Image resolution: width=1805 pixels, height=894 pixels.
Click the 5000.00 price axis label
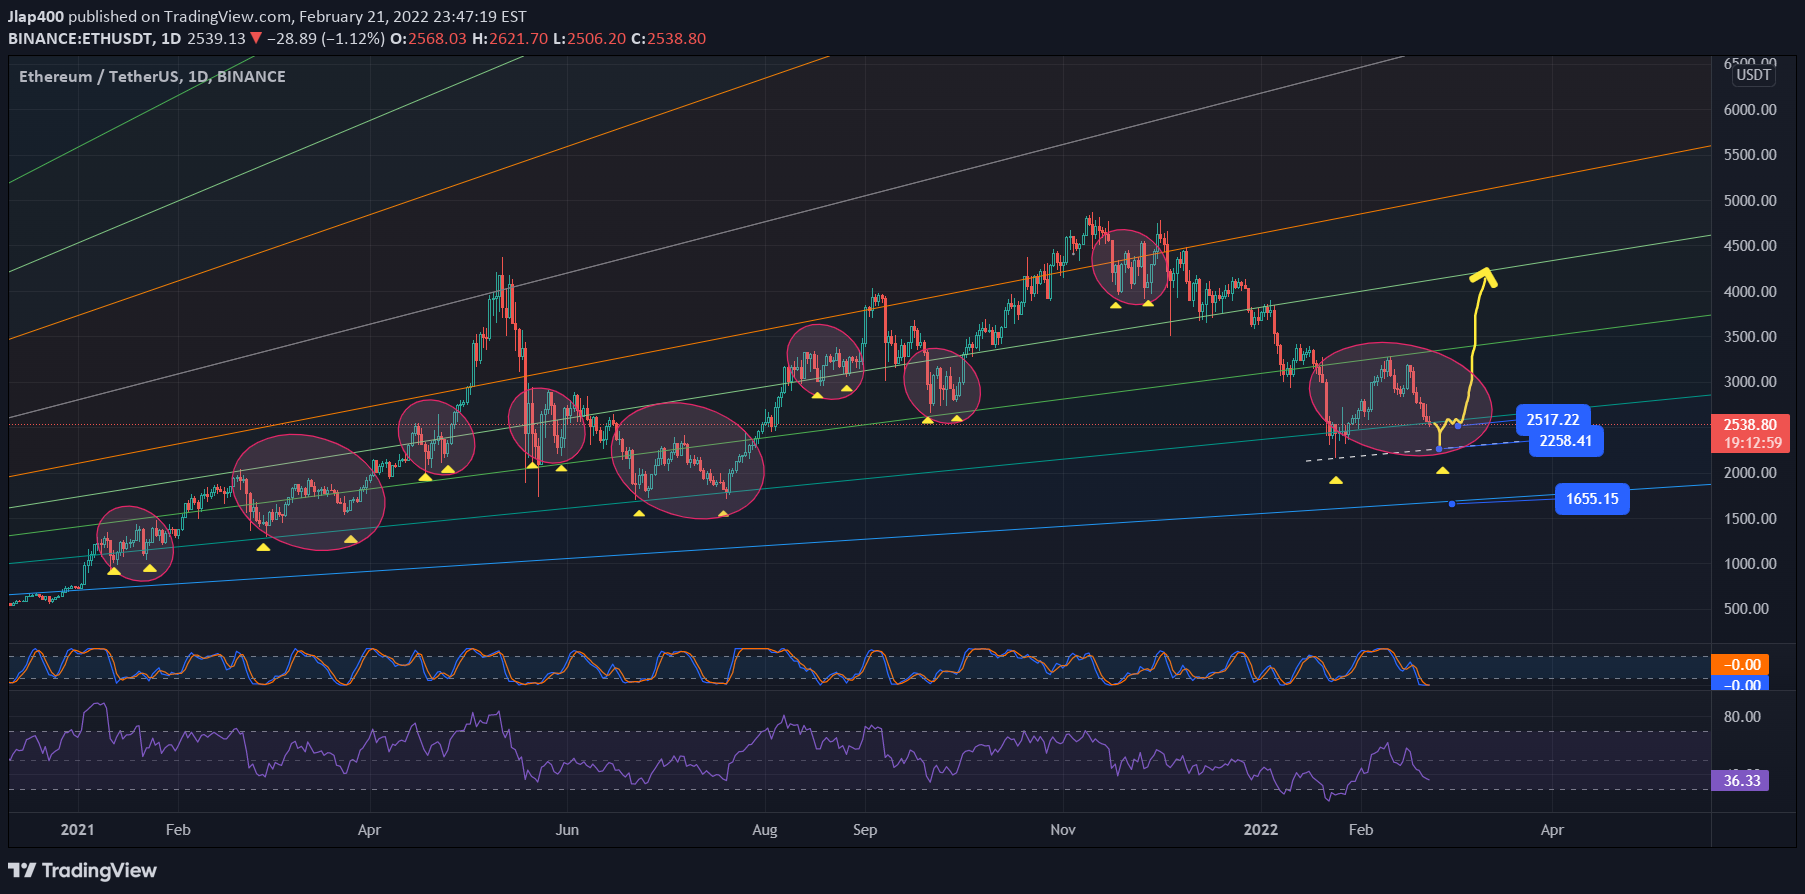click(1750, 201)
